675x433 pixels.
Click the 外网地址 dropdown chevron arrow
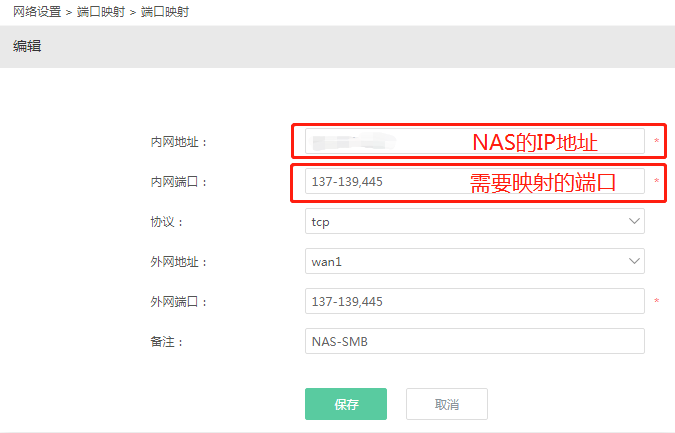(633, 261)
